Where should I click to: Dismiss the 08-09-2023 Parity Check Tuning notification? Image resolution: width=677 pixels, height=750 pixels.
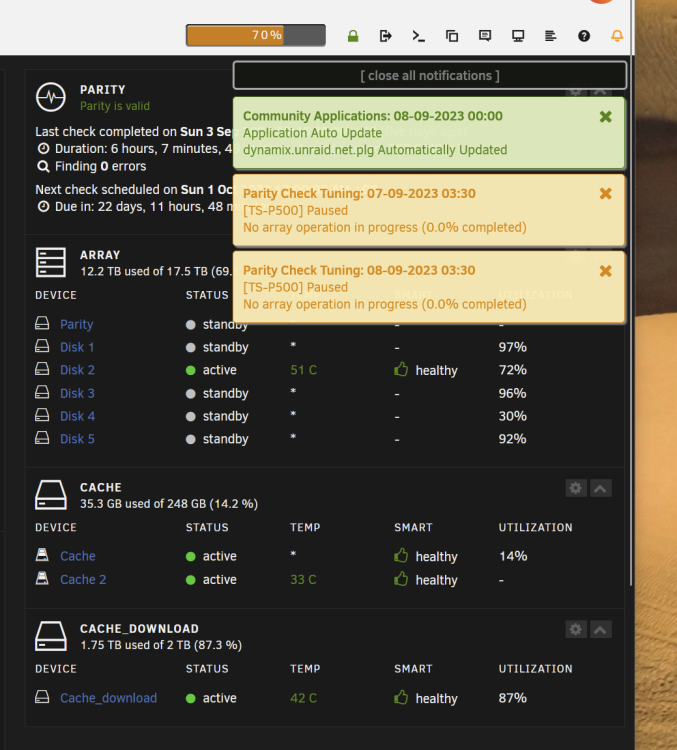point(606,271)
